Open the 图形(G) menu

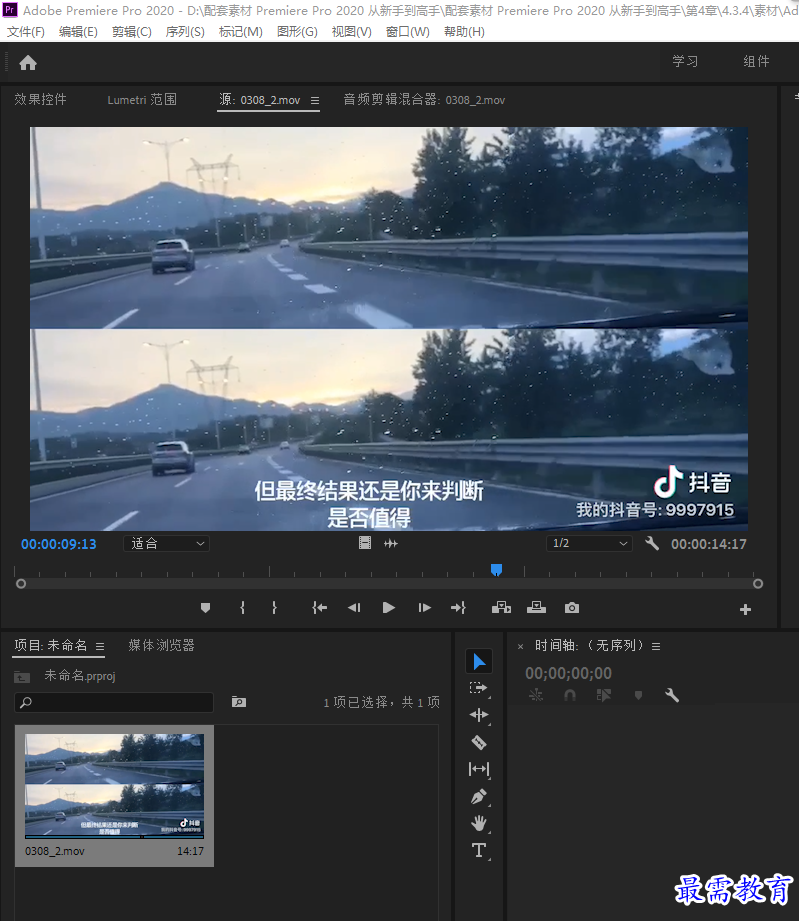tap(297, 32)
